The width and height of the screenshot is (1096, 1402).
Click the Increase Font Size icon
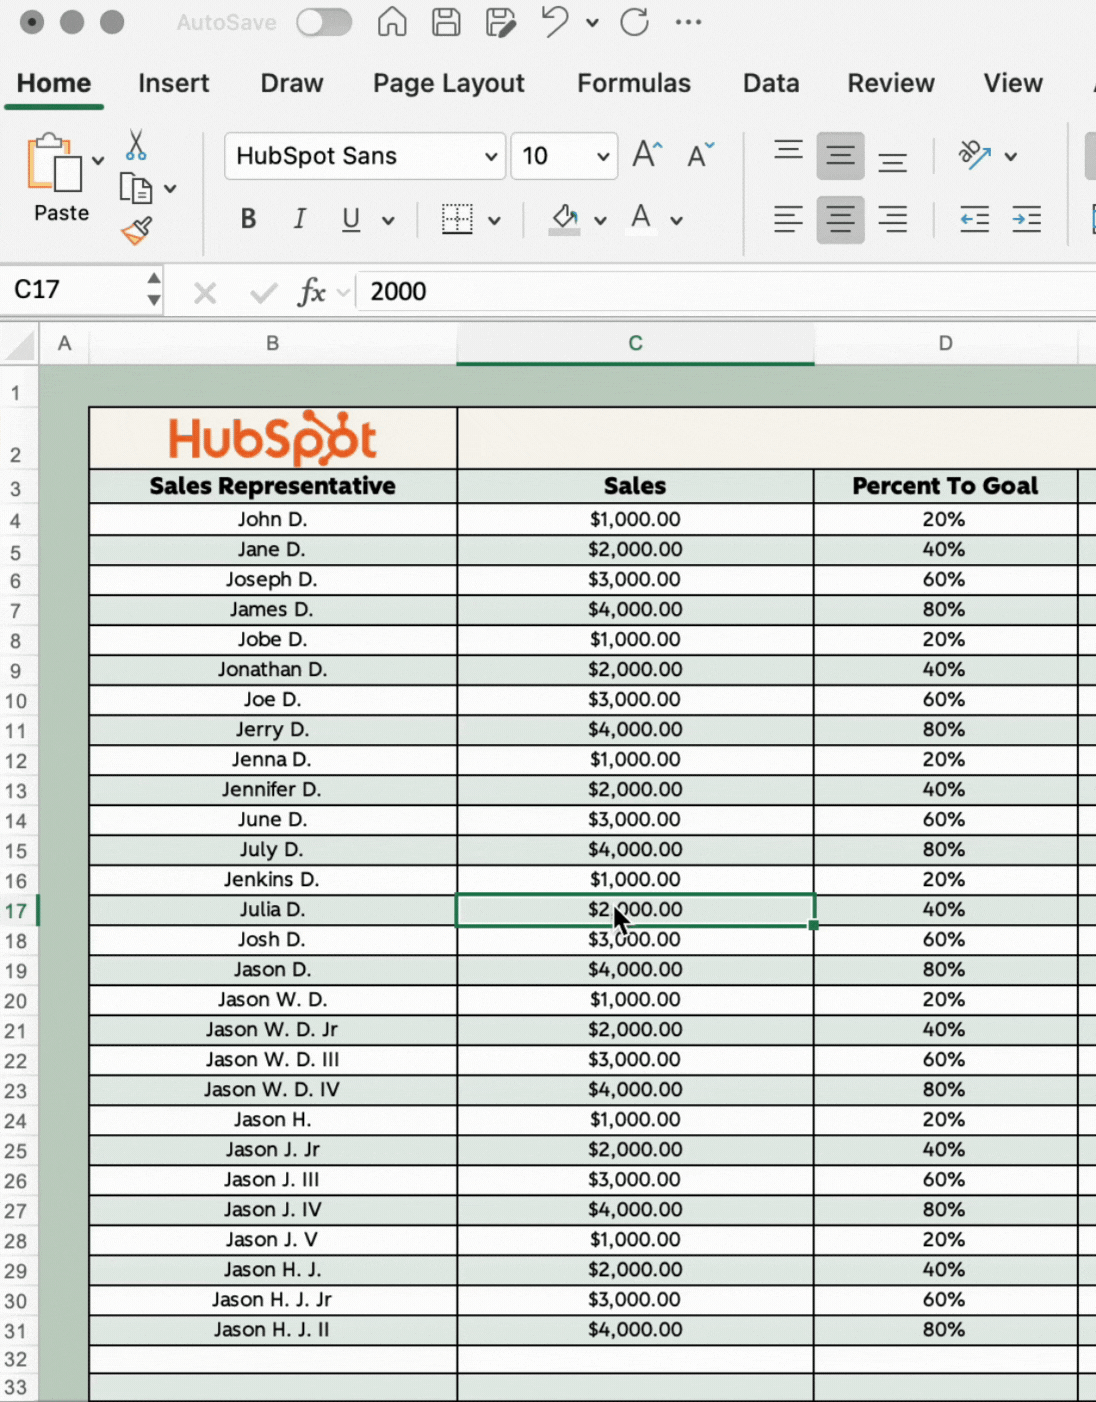[x=647, y=155]
